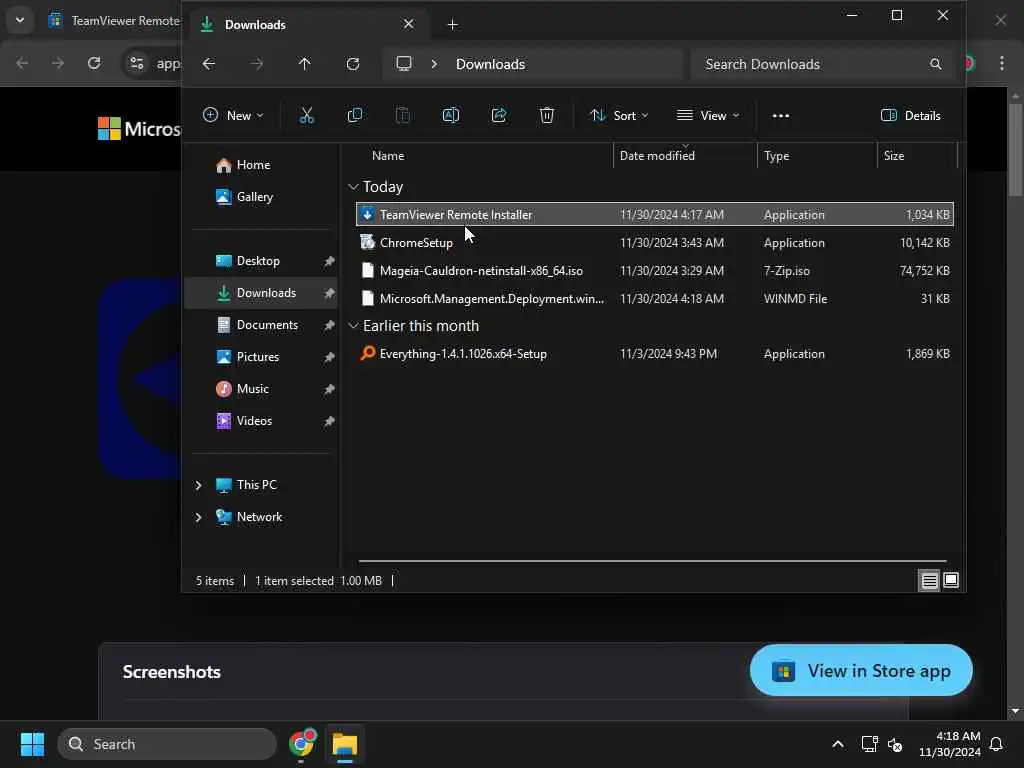Click the Chrome page vertical scrollbar

[x=1014, y=150]
